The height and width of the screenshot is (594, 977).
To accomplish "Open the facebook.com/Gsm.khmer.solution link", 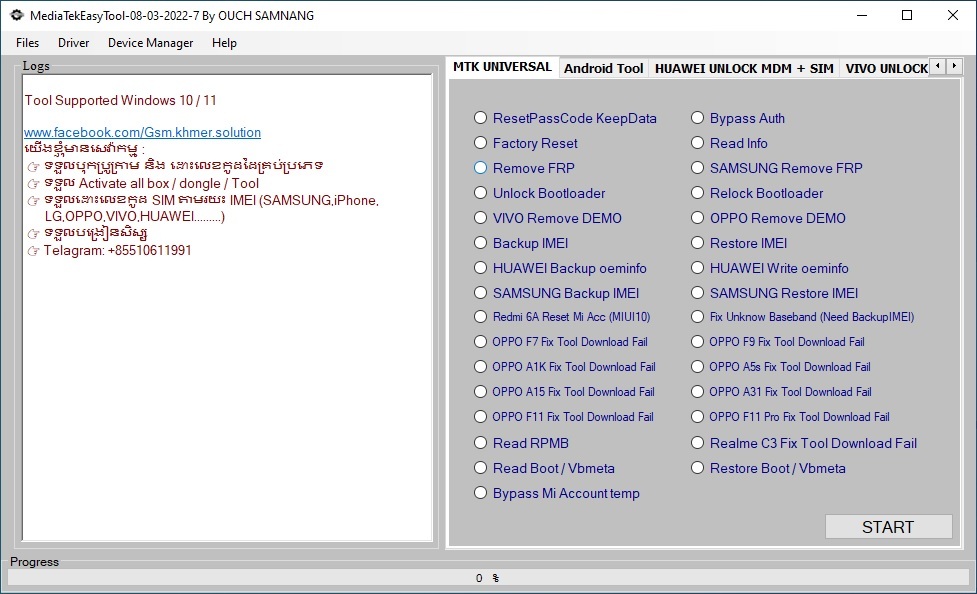I will click(x=142, y=132).
